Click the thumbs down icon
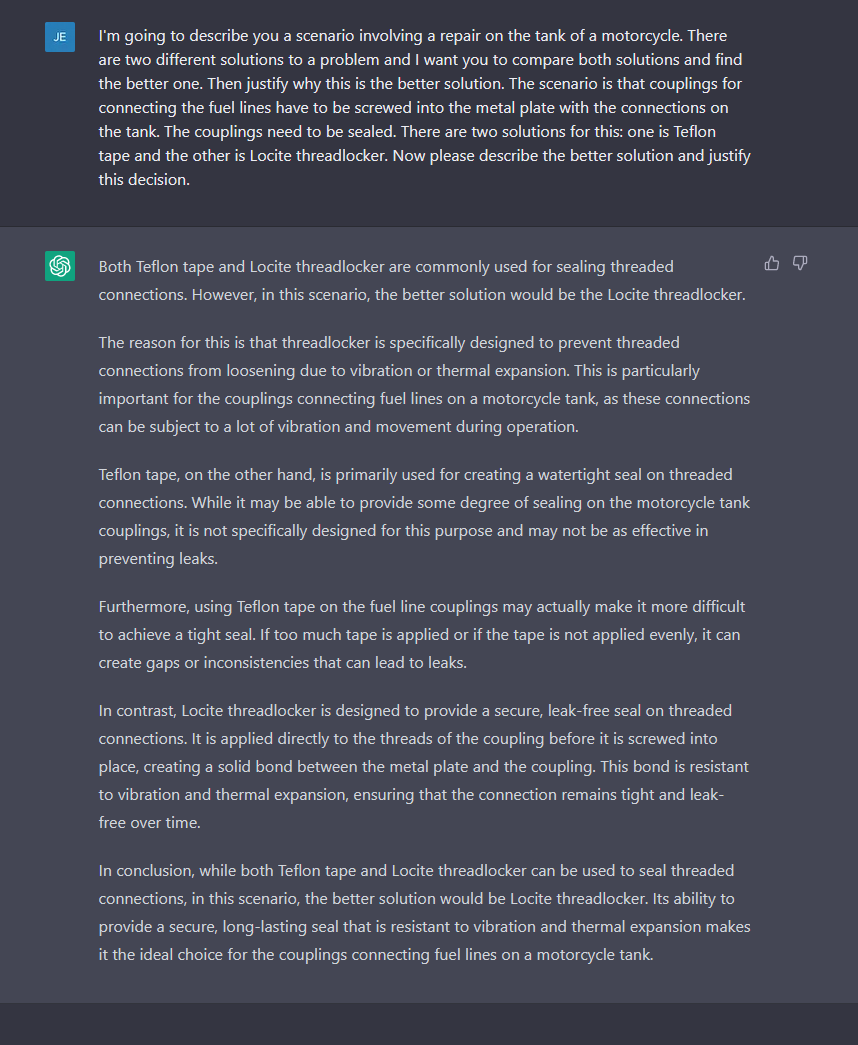The image size is (858, 1045). pyautogui.click(x=800, y=263)
